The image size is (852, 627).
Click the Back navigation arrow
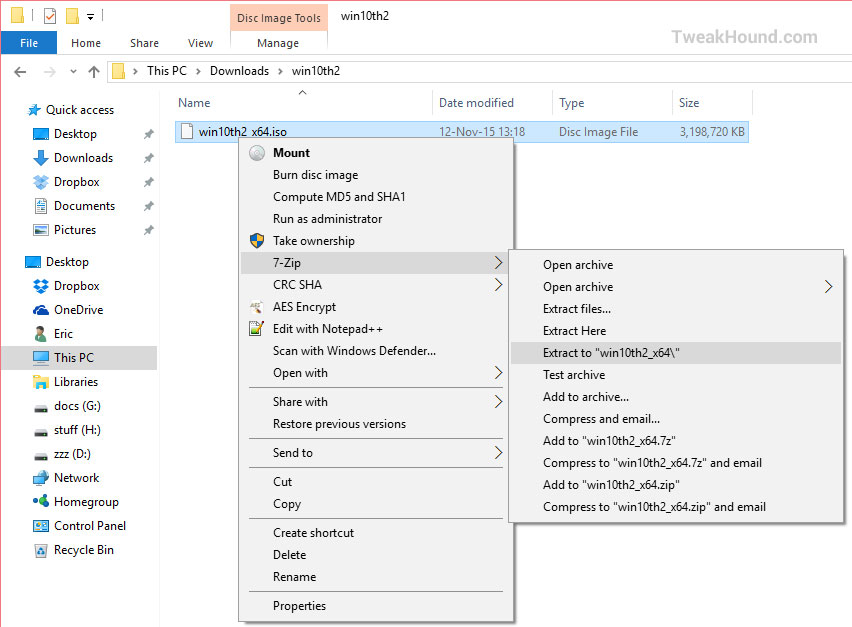(20, 72)
